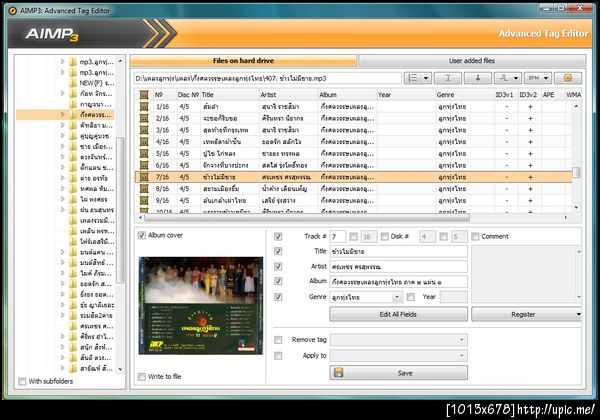The height and width of the screenshot is (420, 600).
Task: Open the Genre combo box
Action: (x=397, y=297)
